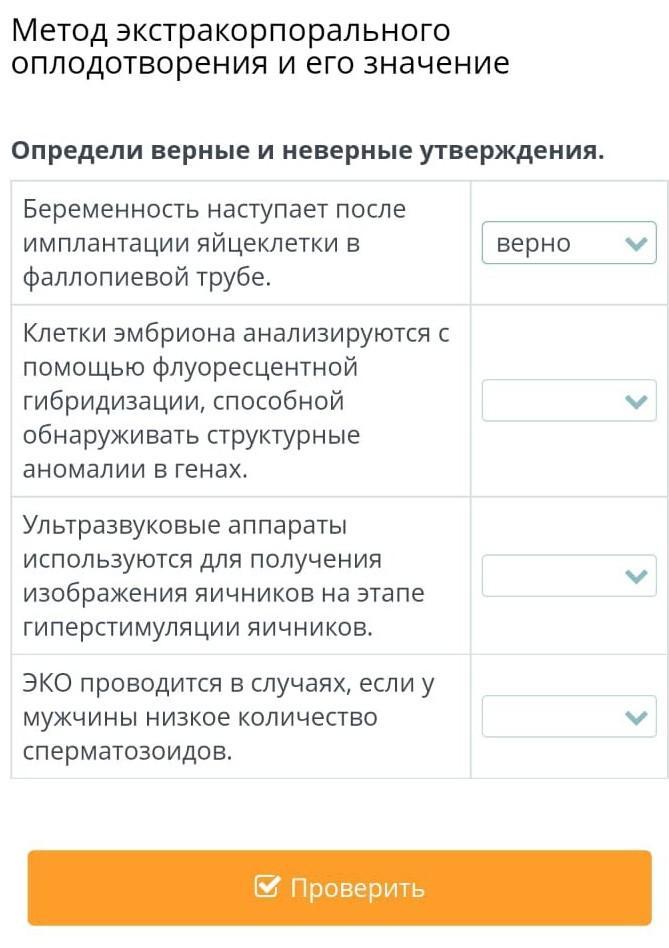Viewport: 669px width, 948px height.
Task: Open the dropdown showing верно
Action: 567,243
